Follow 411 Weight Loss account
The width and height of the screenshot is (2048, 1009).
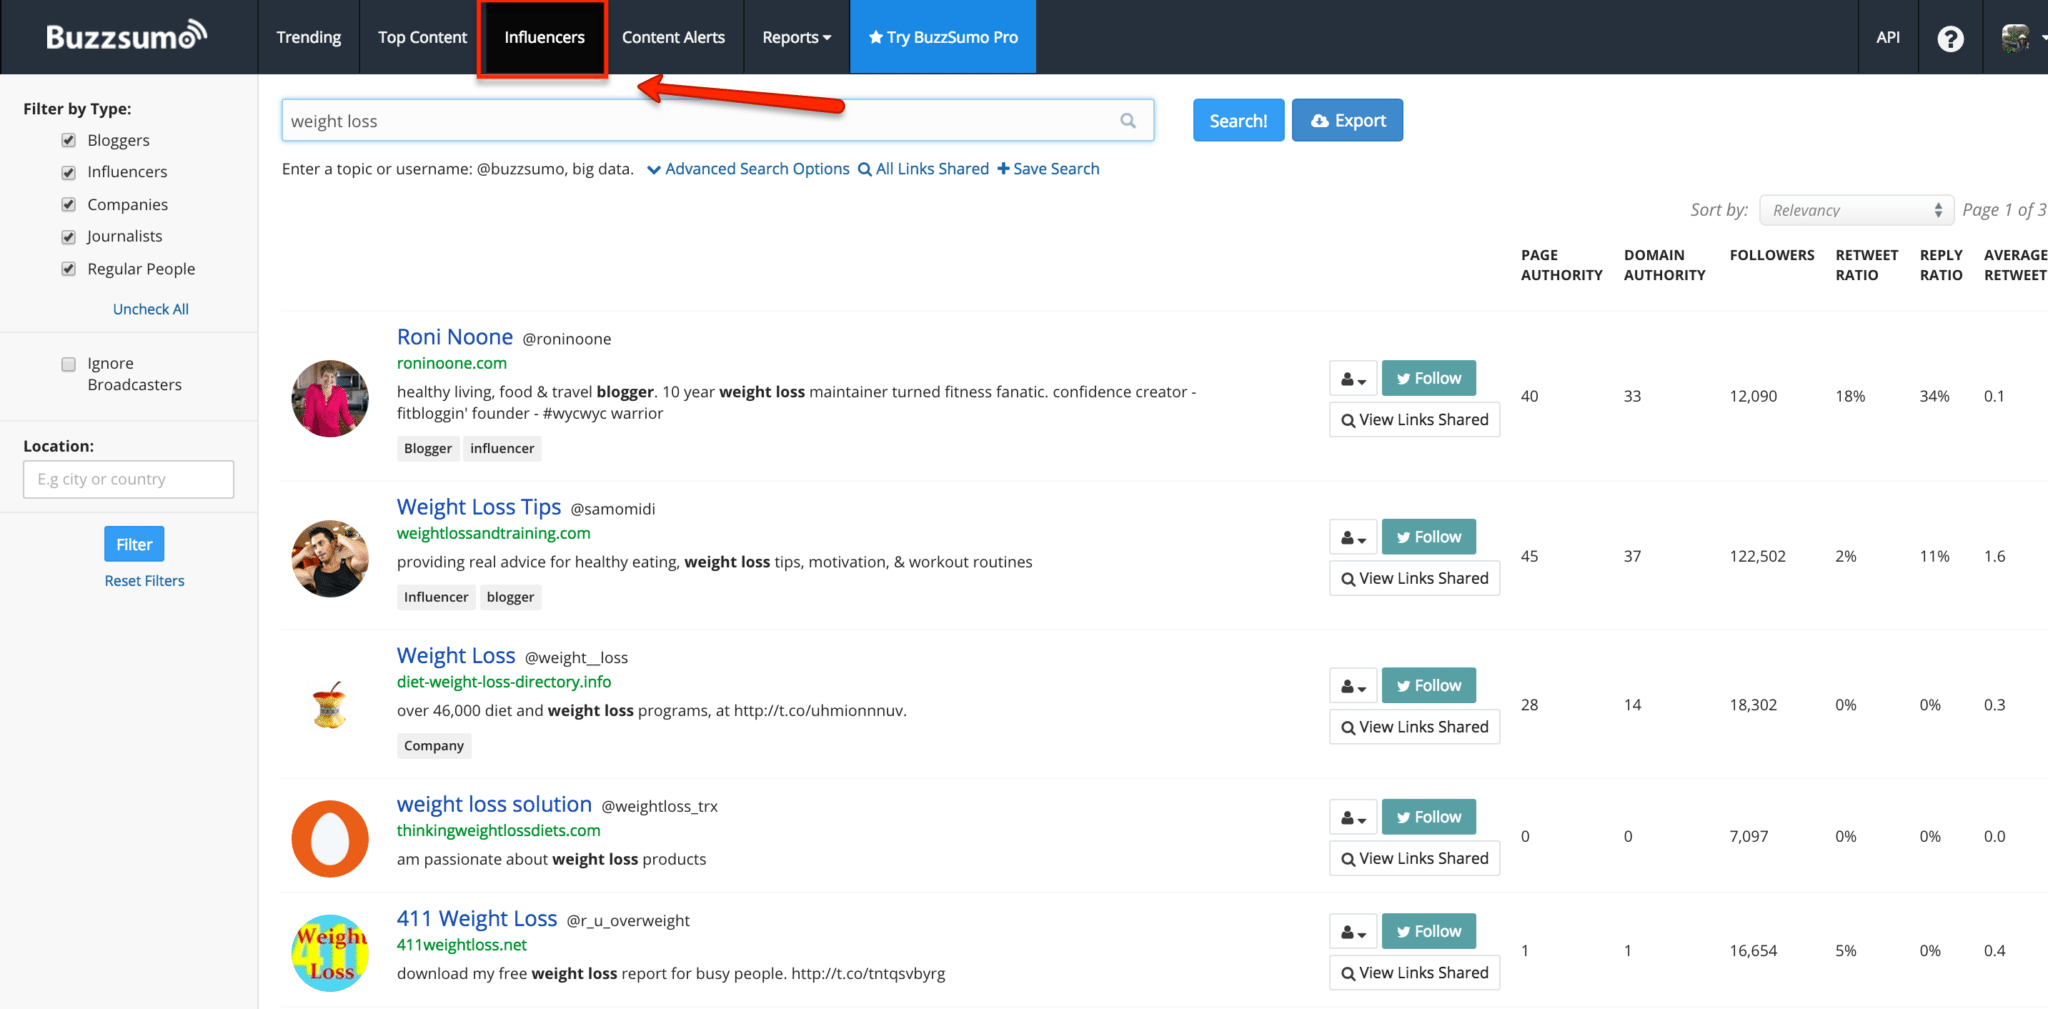click(1428, 931)
